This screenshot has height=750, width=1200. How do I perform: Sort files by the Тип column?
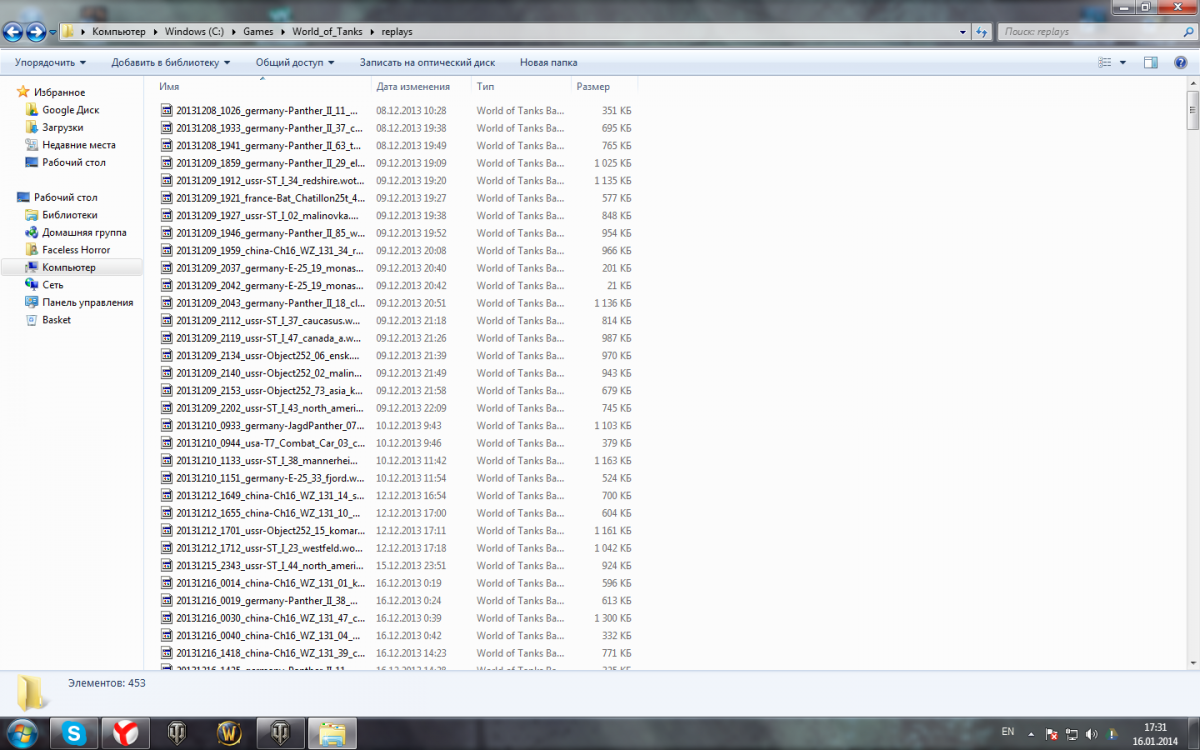521,87
